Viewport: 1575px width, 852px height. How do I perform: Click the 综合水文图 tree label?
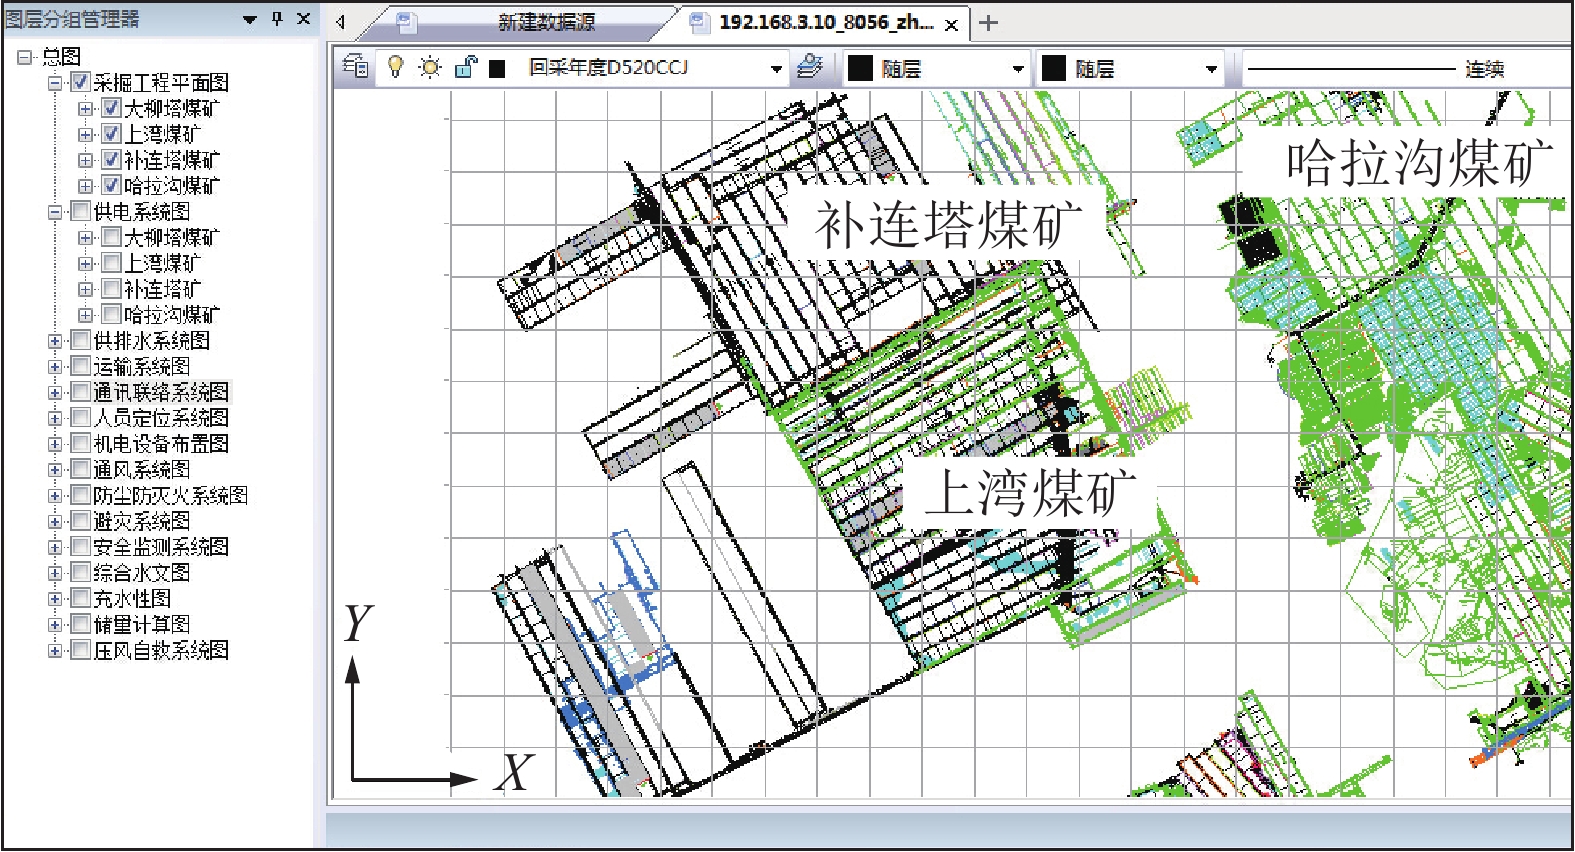tap(141, 573)
